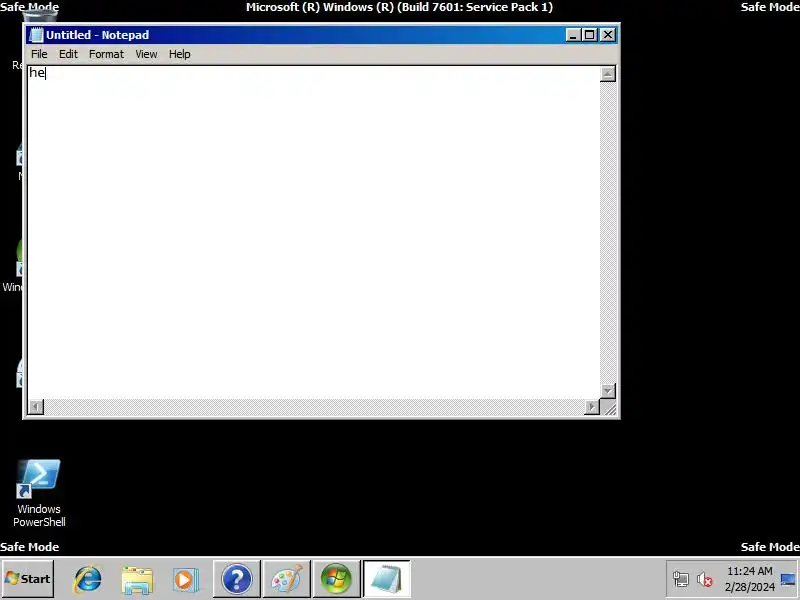Select the Notepad taskbar button
Image resolution: width=800 pixels, height=600 pixels.
(386, 579)
